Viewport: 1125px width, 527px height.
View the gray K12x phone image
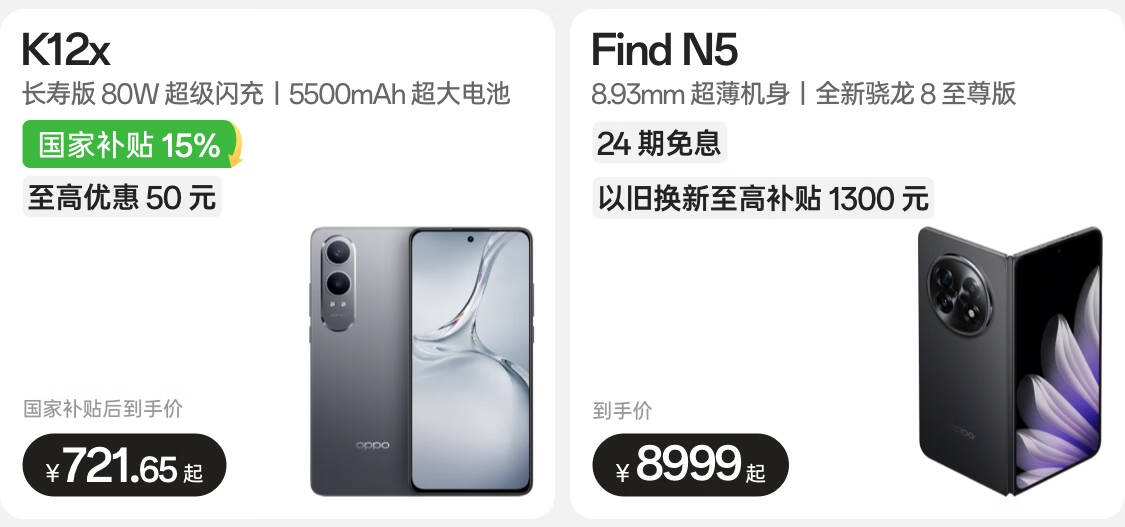[421, 361]
